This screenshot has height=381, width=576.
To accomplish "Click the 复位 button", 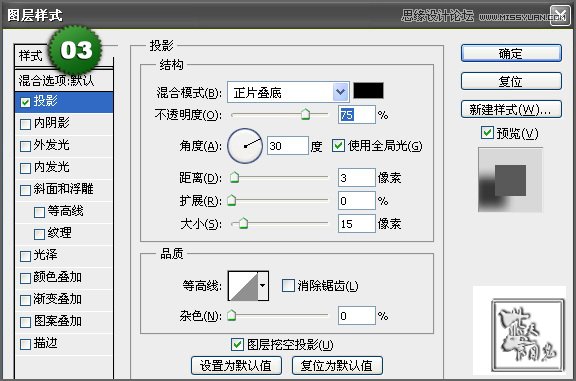I will tap(511, 81).
